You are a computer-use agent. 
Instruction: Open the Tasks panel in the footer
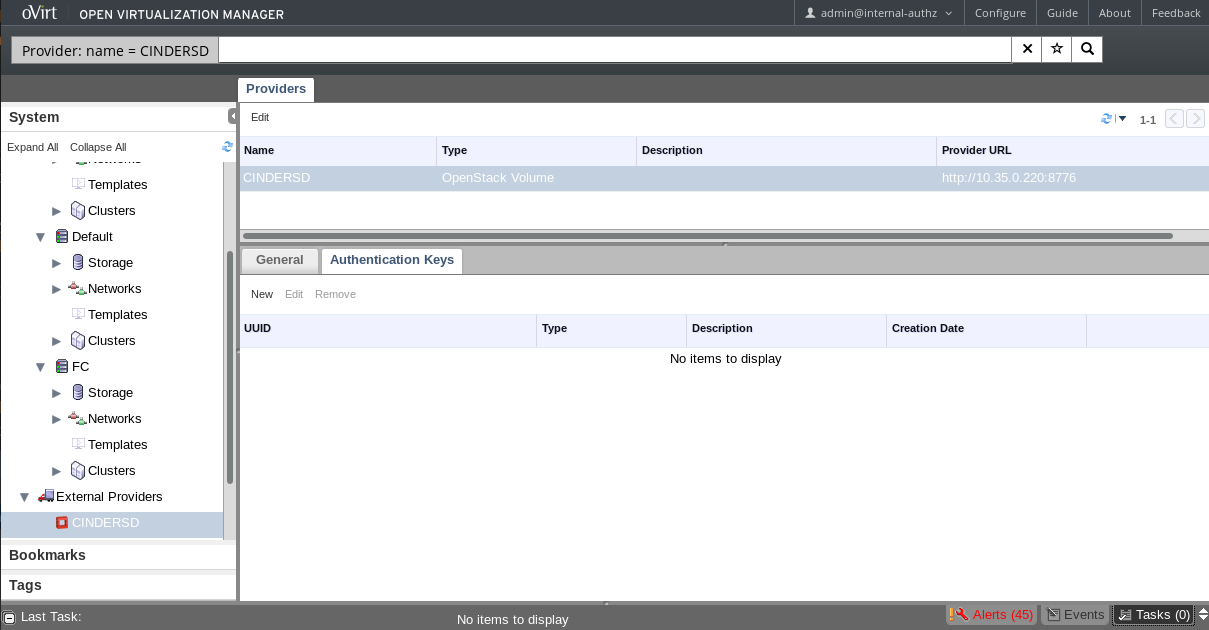tap(1154, 615)
